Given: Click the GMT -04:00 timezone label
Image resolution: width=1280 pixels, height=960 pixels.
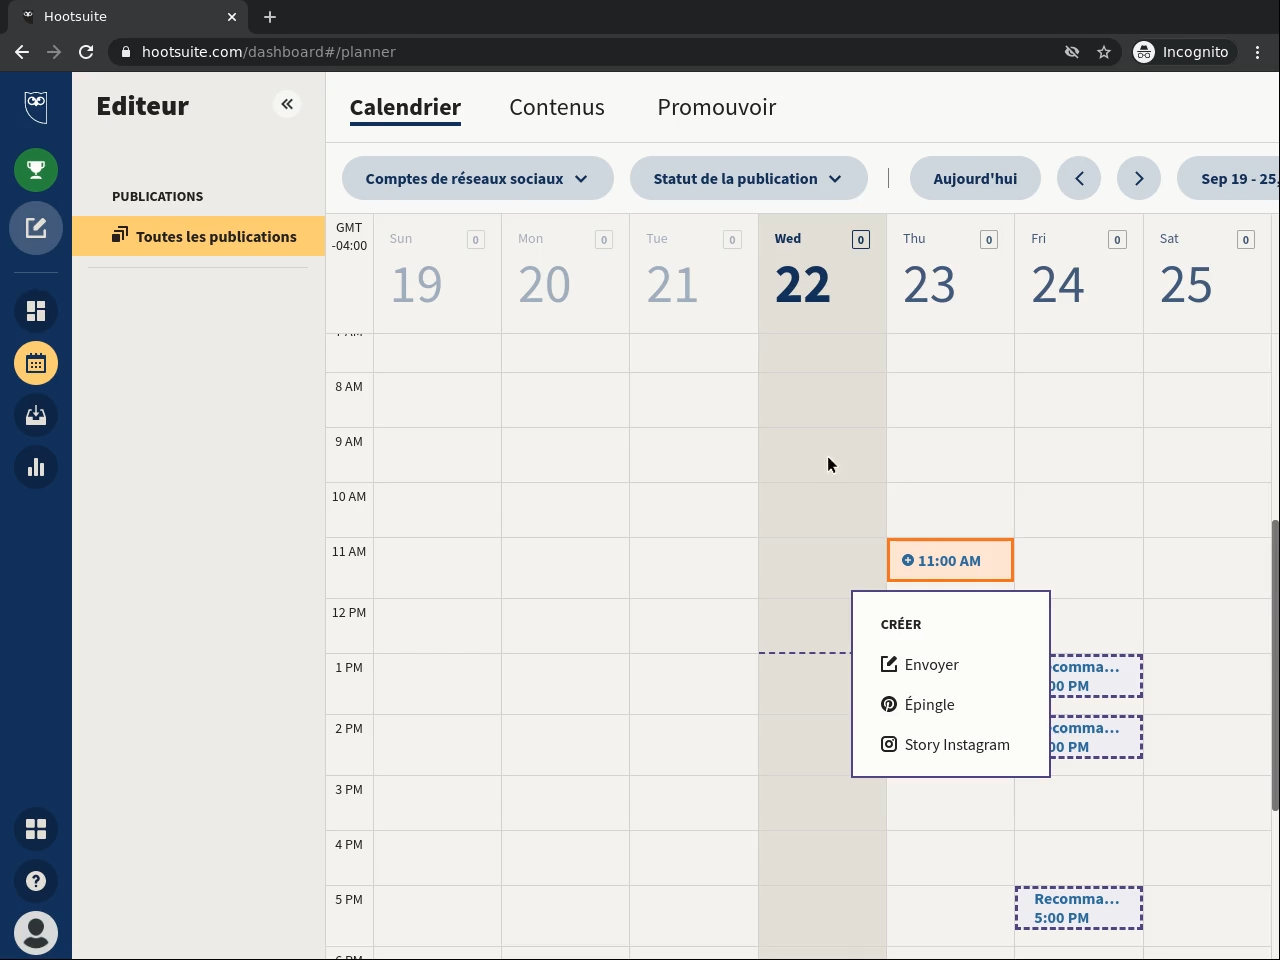Looking at the screenshot, I should (x=349, y=237).
